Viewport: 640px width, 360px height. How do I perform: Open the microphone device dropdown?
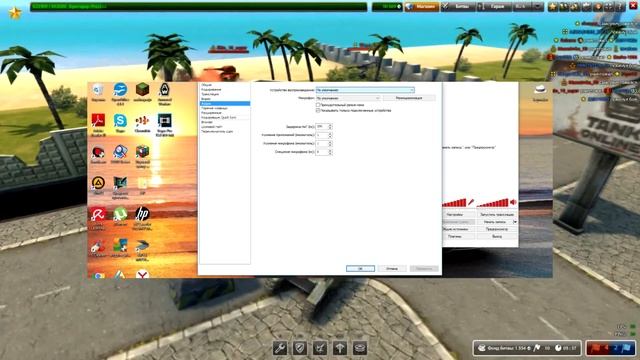pos(348,98)
